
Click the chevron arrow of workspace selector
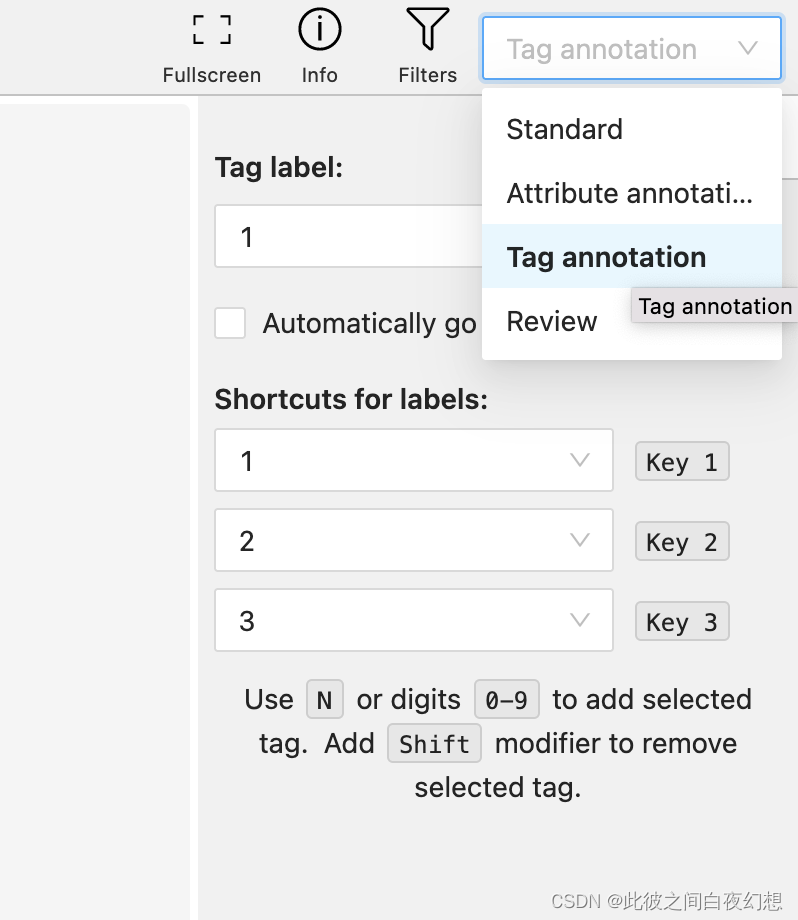point(748,48)
